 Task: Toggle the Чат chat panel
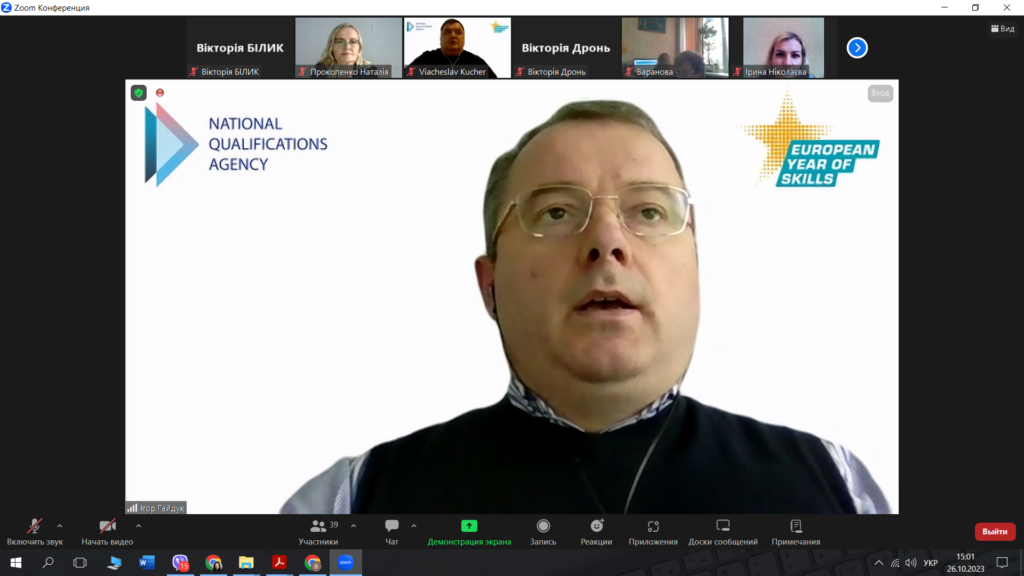[x=392, y=527]
